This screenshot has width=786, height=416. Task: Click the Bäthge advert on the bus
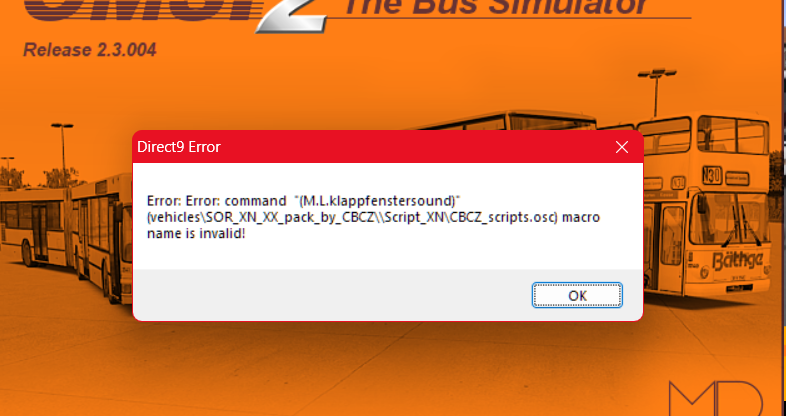pyautogui.click(x=737, y=261)
